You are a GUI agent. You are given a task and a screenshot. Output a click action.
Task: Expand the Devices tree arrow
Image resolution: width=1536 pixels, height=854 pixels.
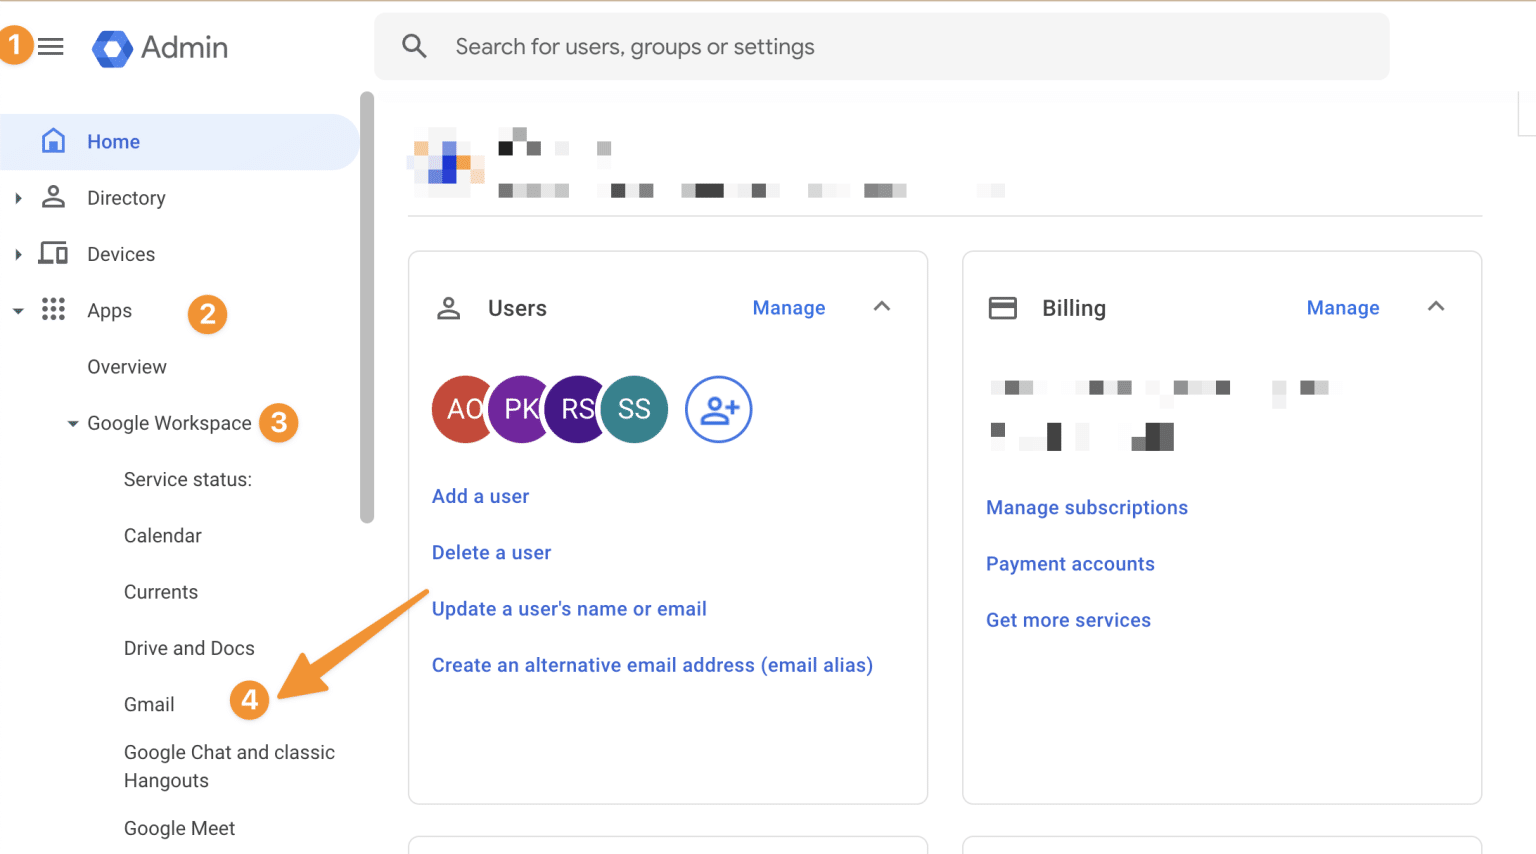point(18,254)
